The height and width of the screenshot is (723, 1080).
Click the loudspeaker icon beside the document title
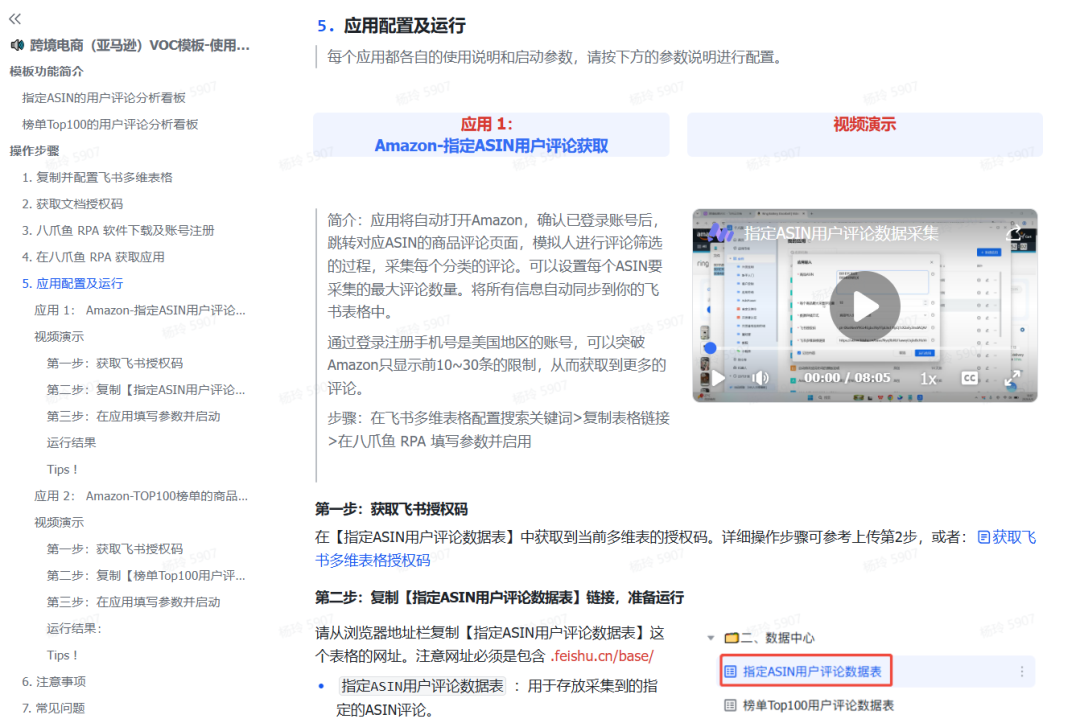pyautogui.click(x=17, y=45)
